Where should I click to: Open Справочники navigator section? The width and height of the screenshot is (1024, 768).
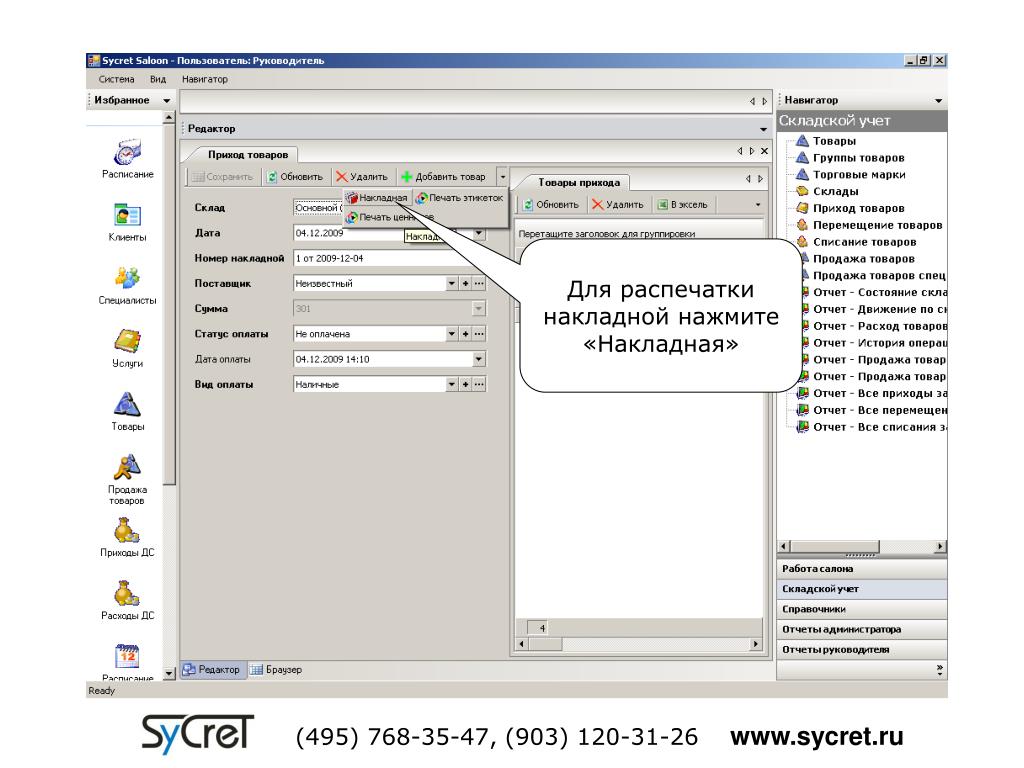(861, 609)
